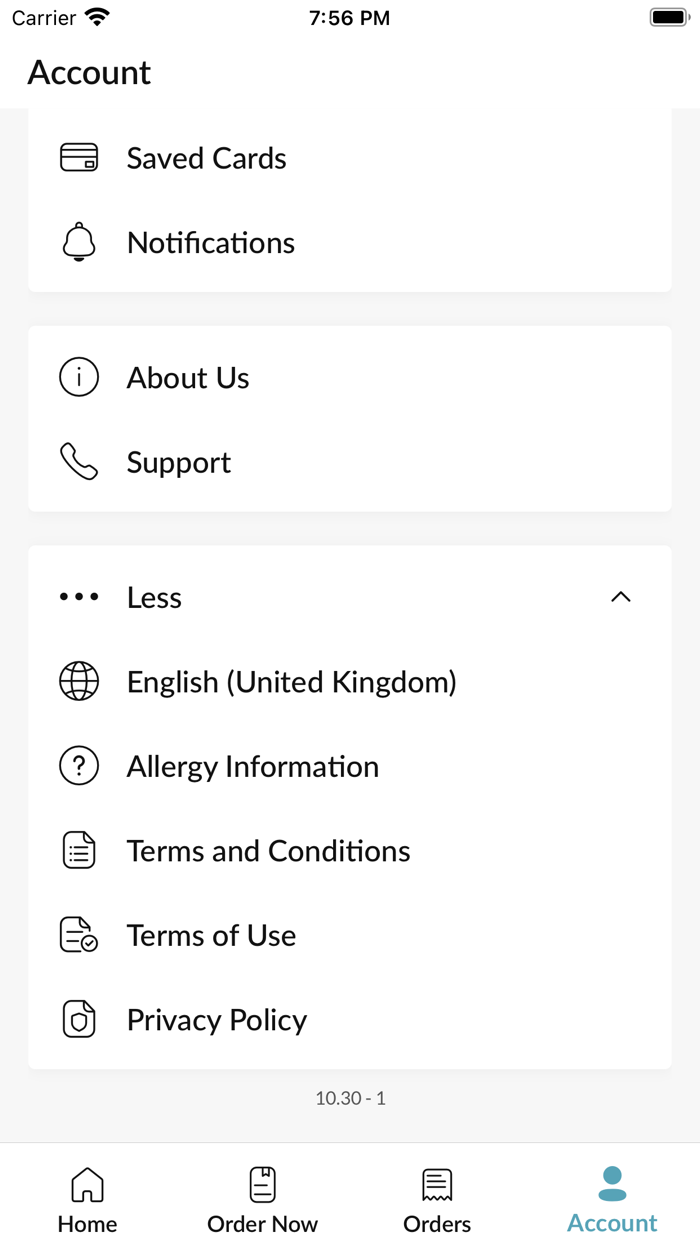This screenshot has height=1244, width=700.
Task: Change language from English (United Kingdom)
Action: coord(350,682)
